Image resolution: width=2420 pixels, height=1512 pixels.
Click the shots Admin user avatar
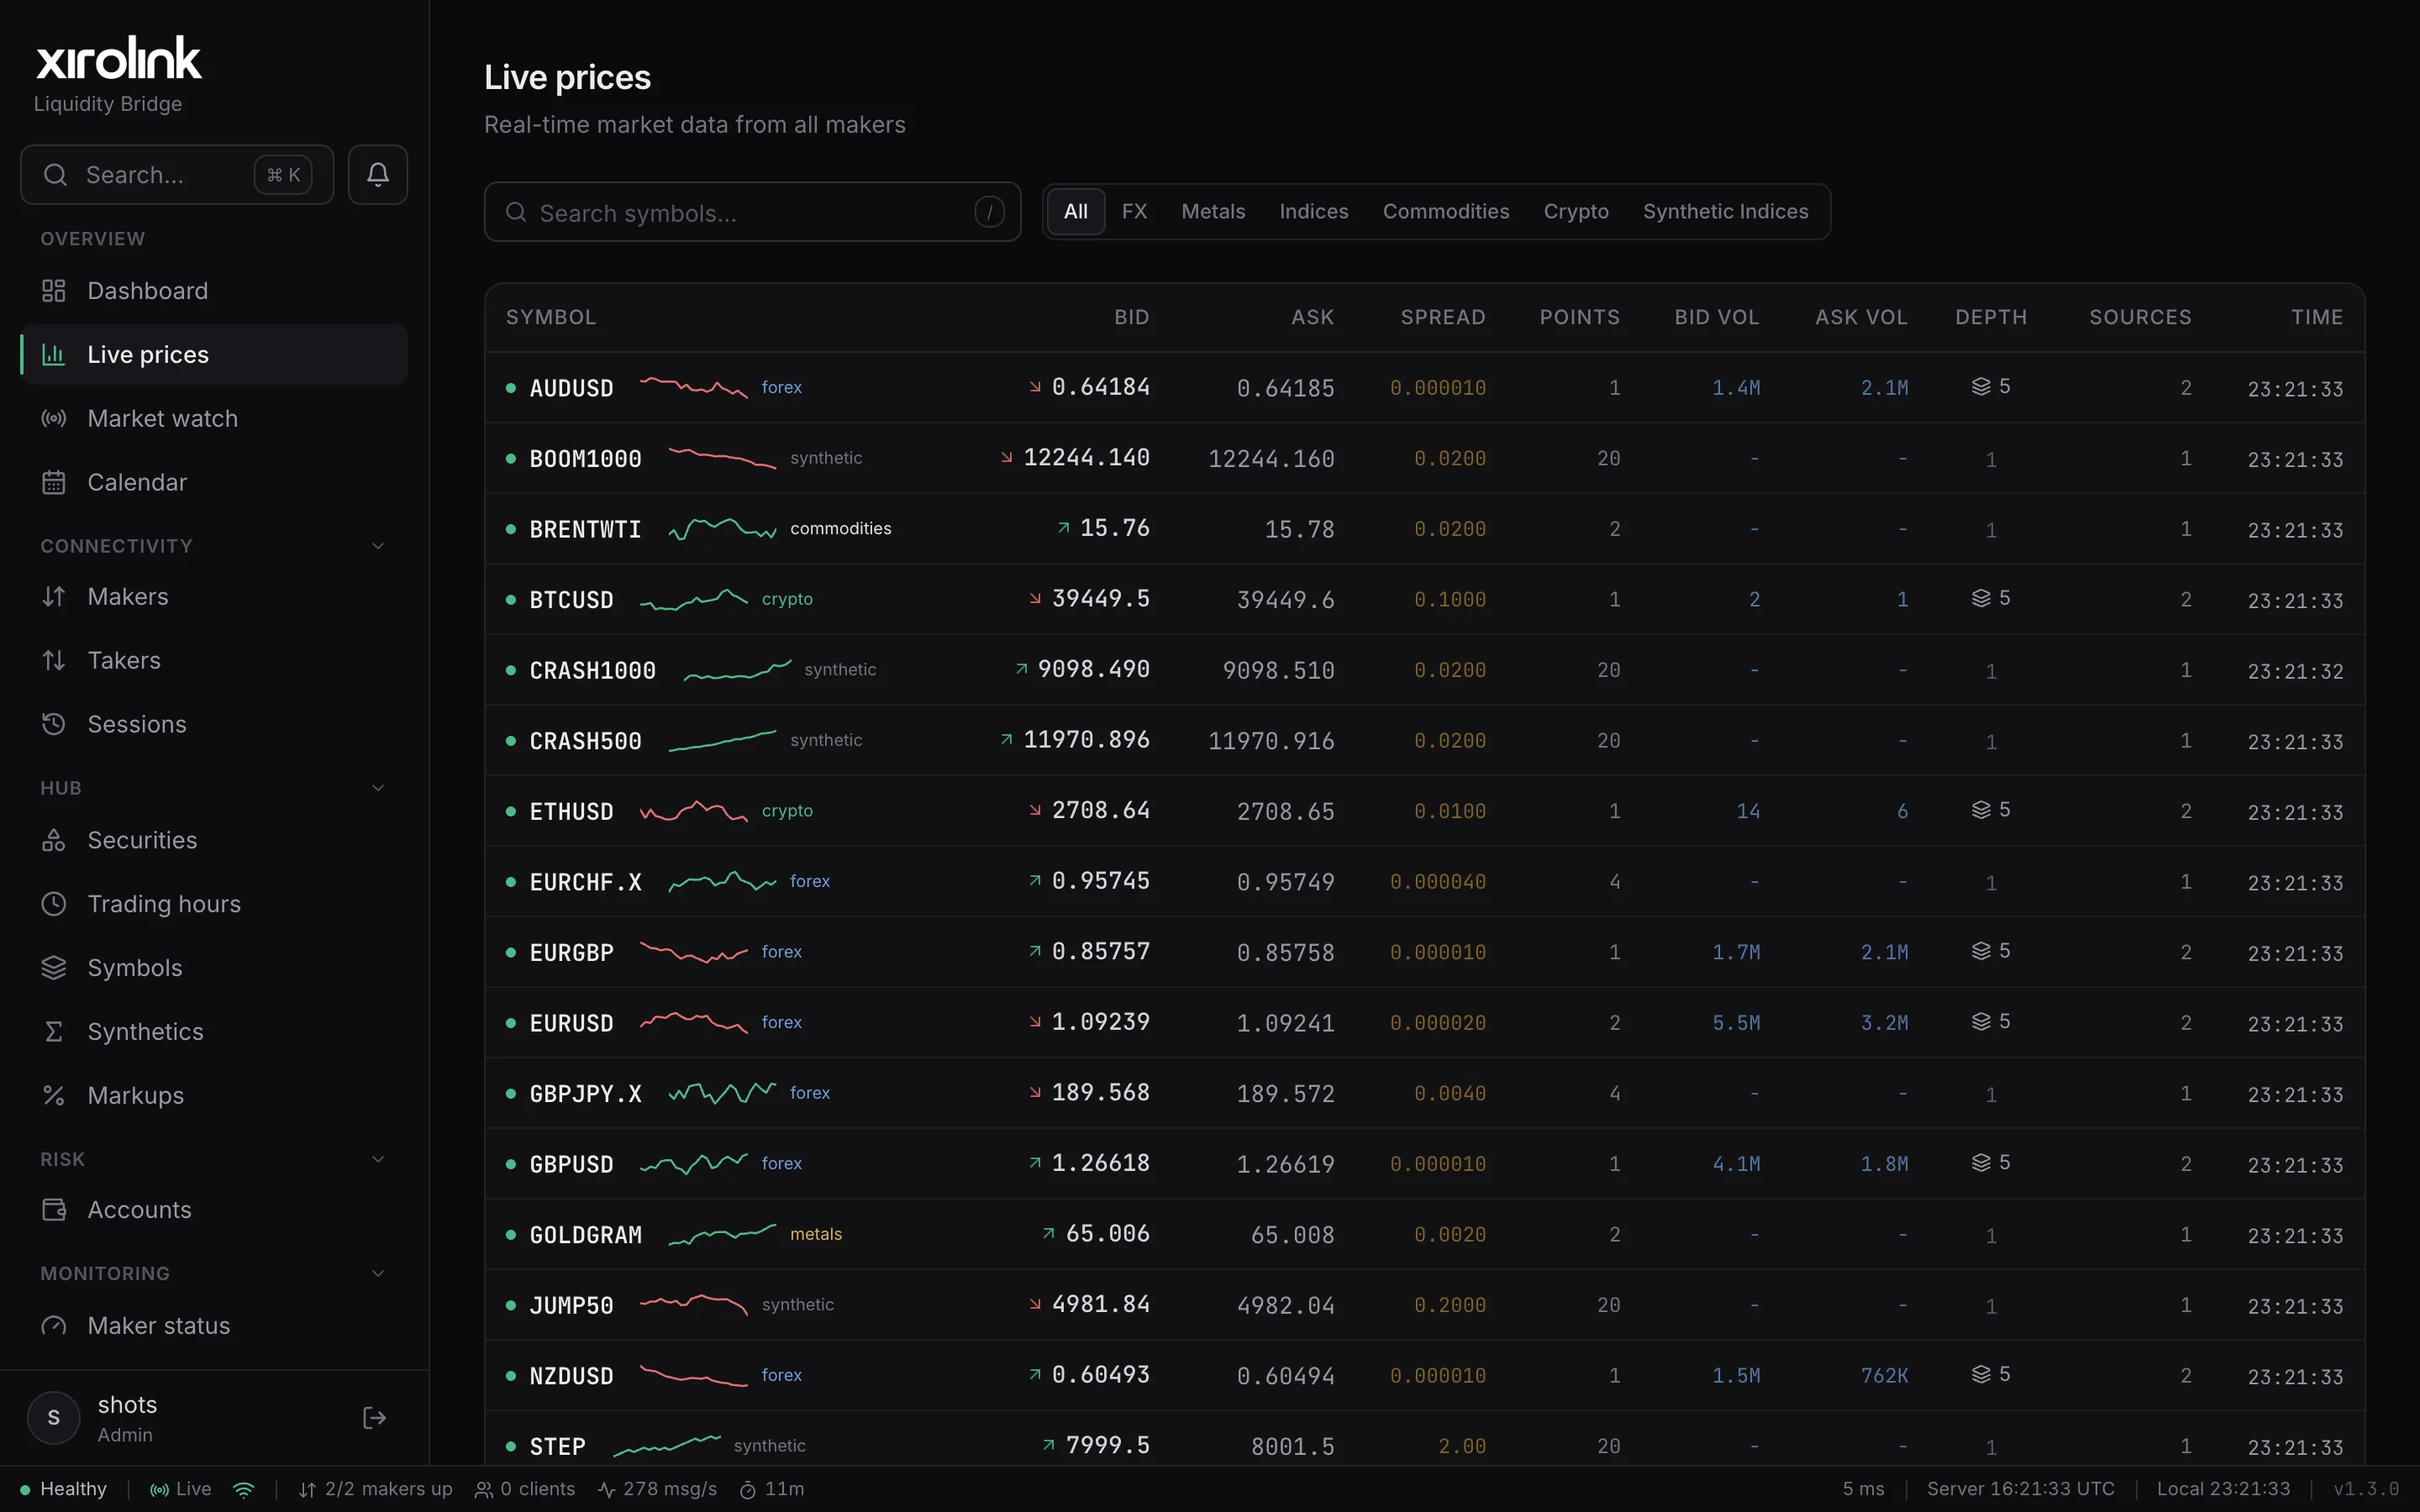(54, 1417)
